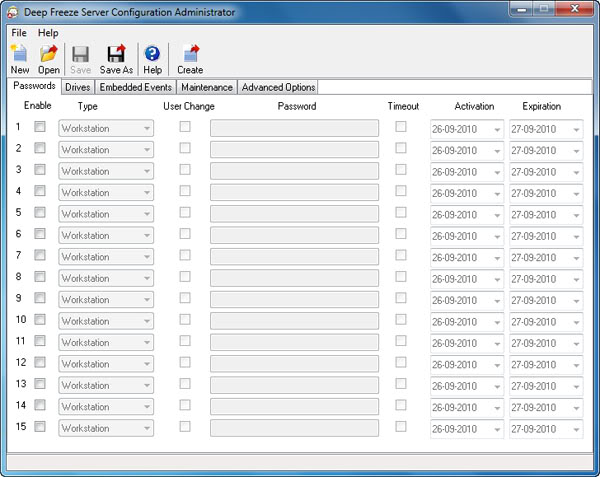Click the Open folder toolbar icon
This screenshot has width=600, height=477.
click(49, 59)
